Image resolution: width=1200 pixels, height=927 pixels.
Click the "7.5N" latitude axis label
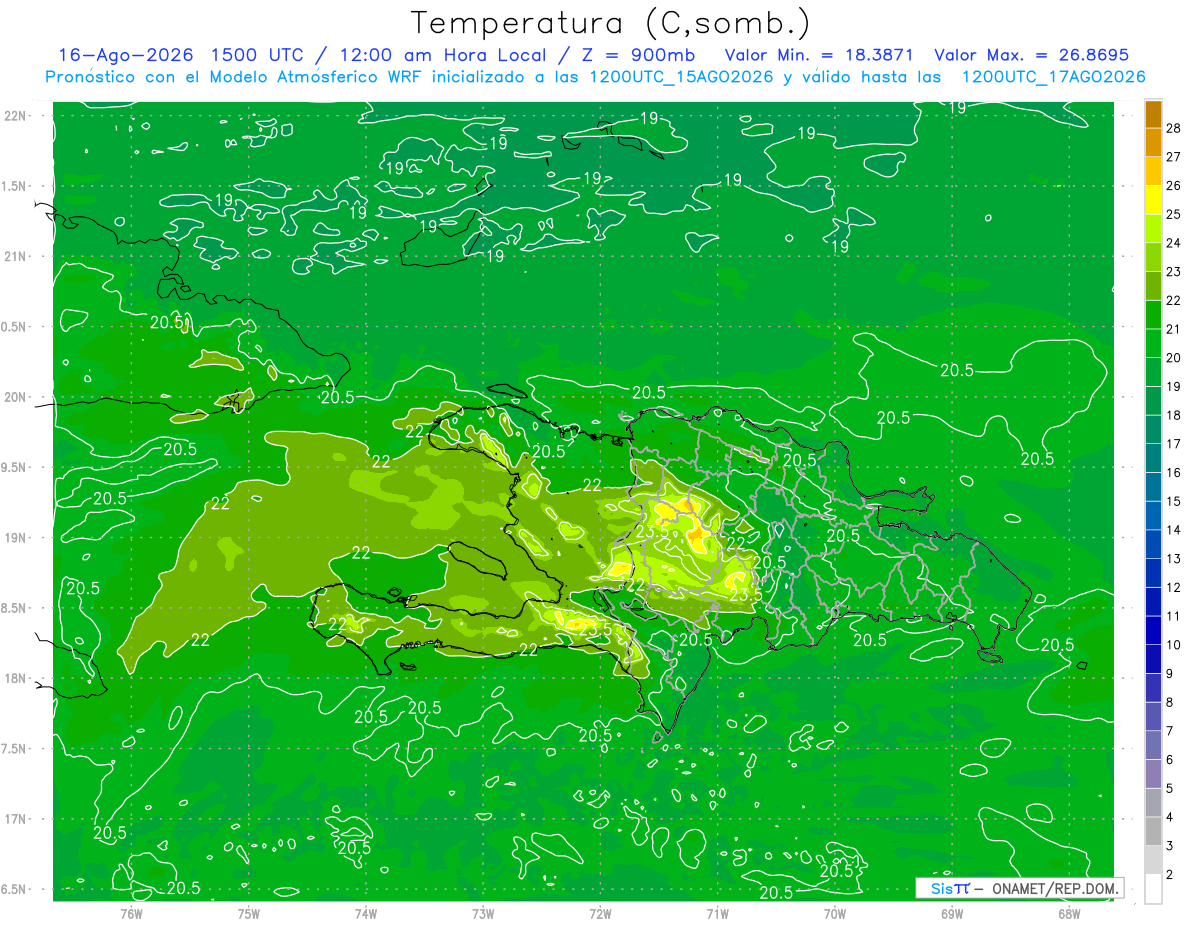(x=14, y=749)
